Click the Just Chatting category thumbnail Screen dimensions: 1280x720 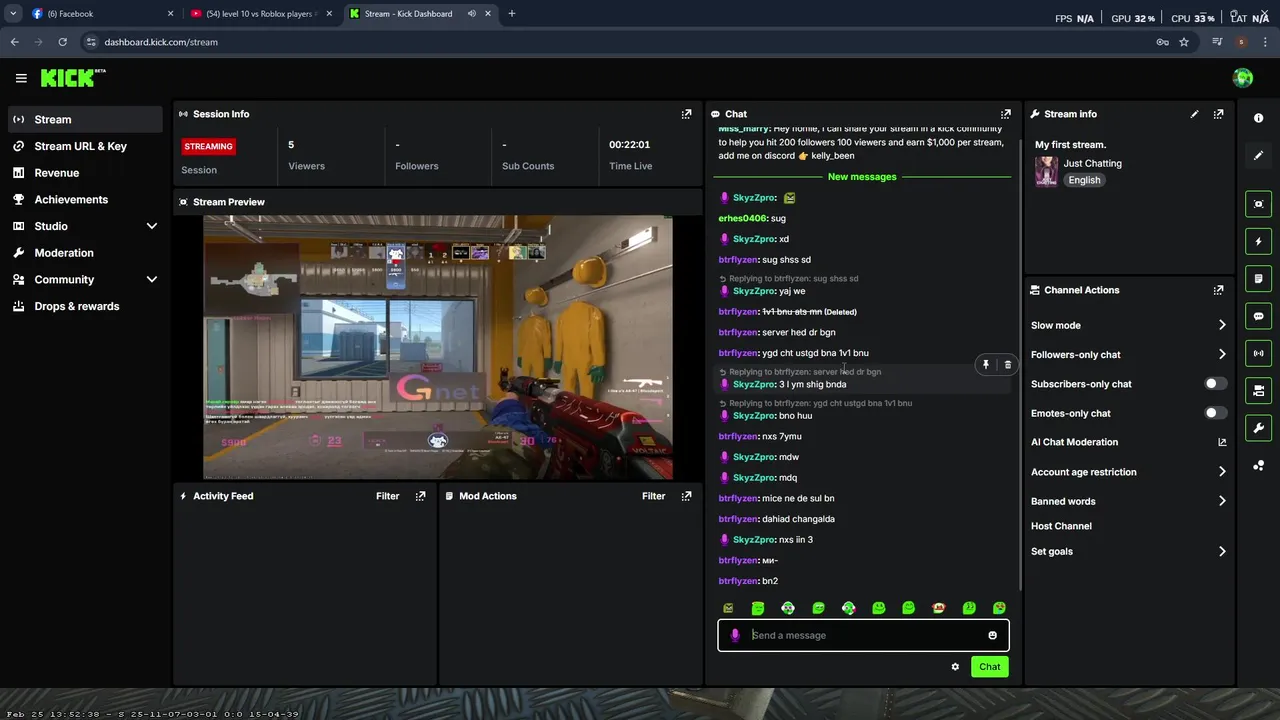point(1046,171)
